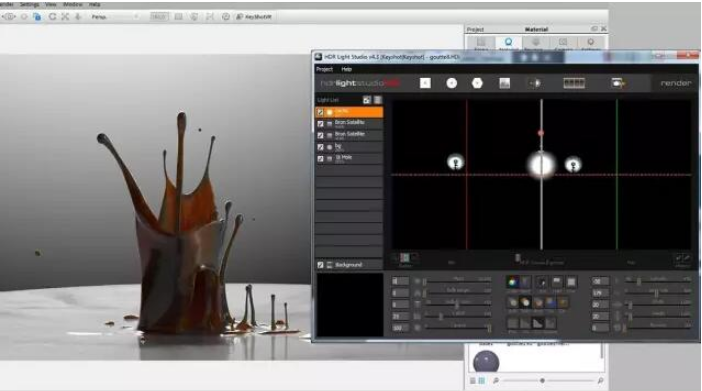This screenshot has height=391, width=702.
Task: Select the dark ramp falloff icon in bottom row
Action: pos(538,323)
